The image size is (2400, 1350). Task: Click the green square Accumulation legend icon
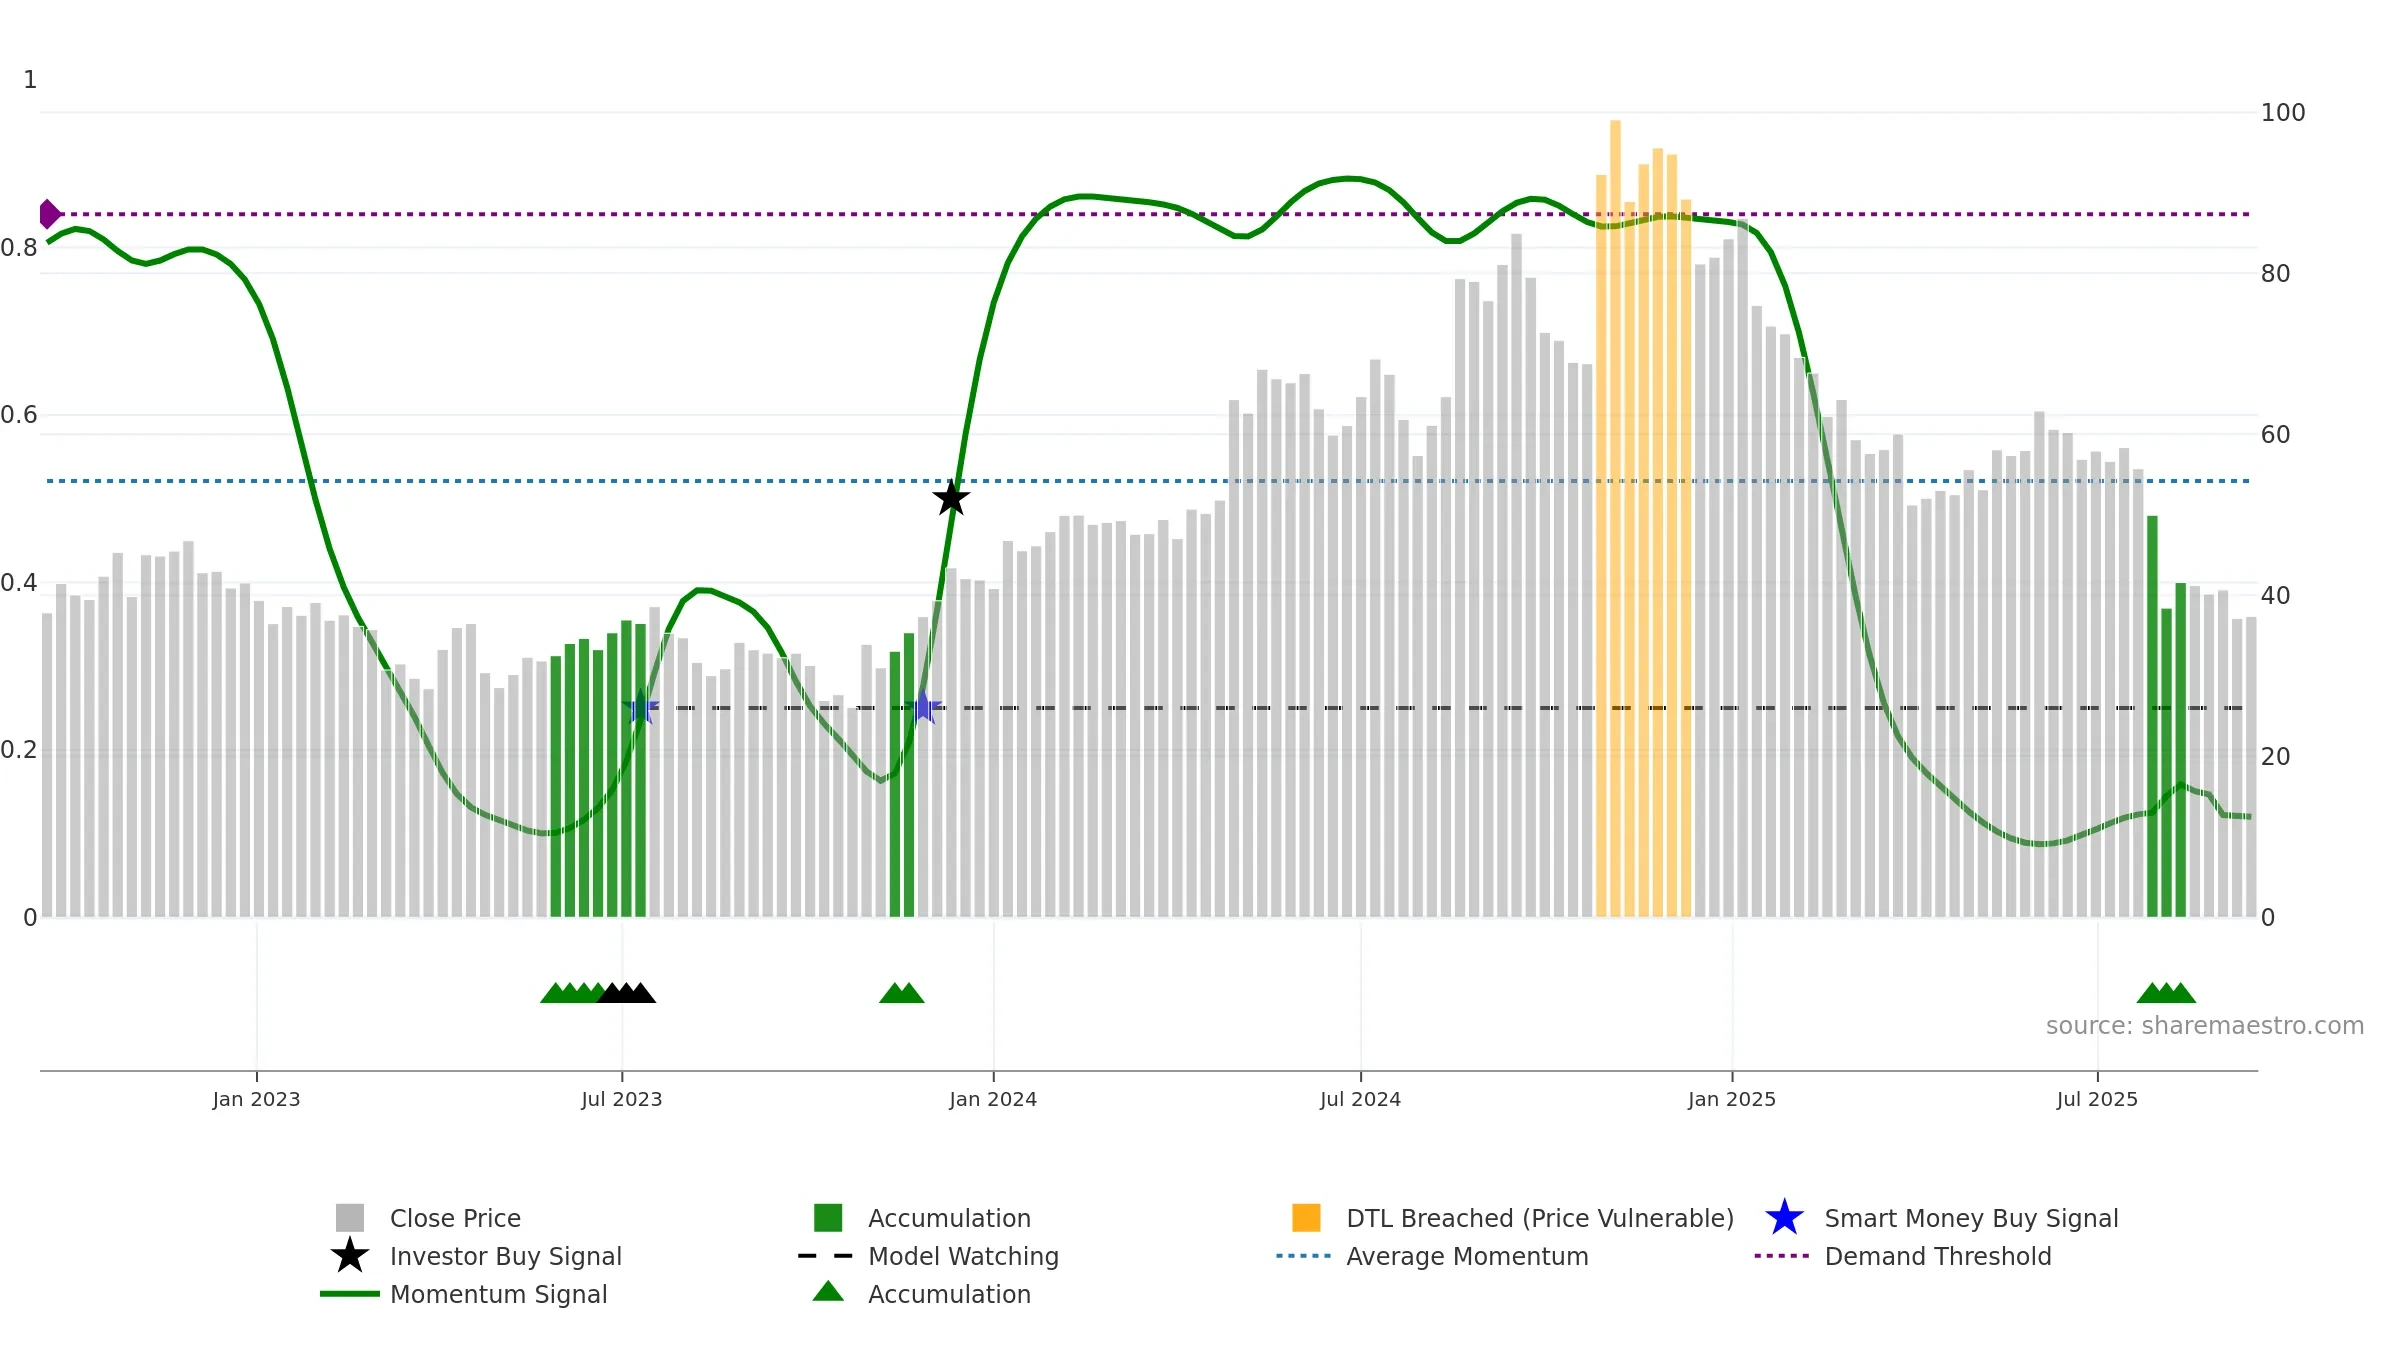(x=828, y=1218)
